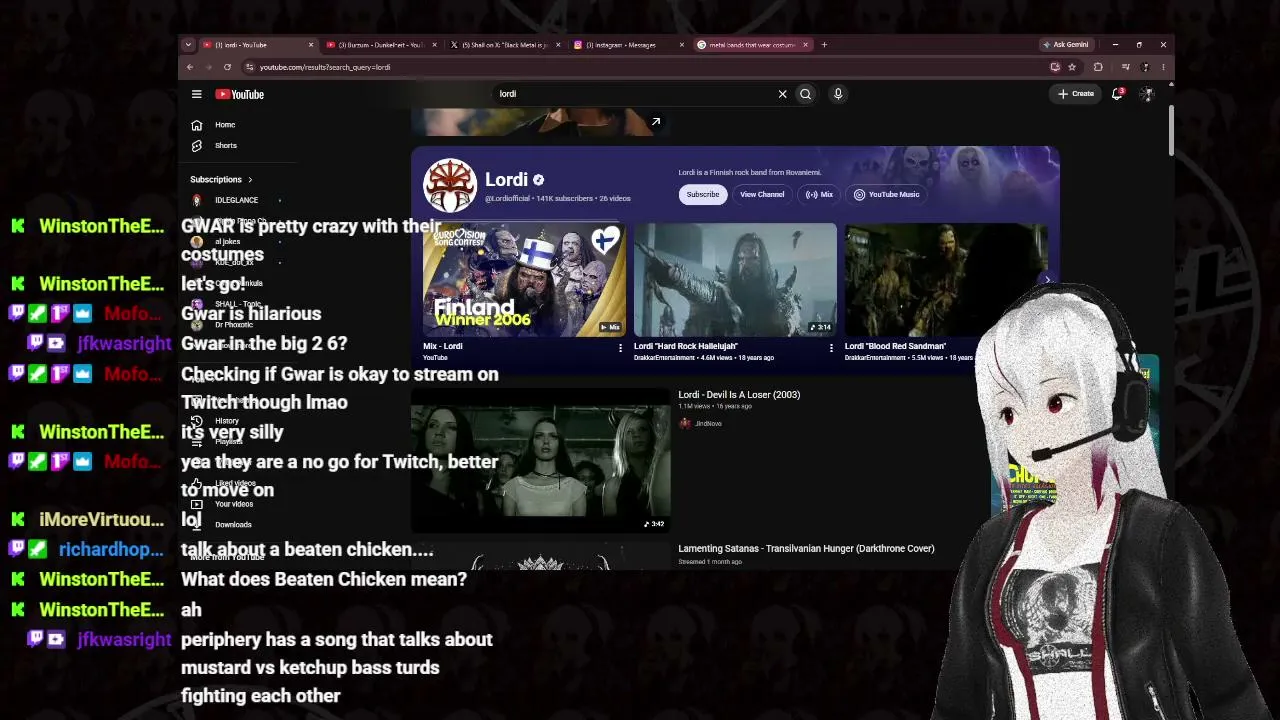
Task: Open options for 'Mix - Lordi'
Action: click(x=620, y=348)
